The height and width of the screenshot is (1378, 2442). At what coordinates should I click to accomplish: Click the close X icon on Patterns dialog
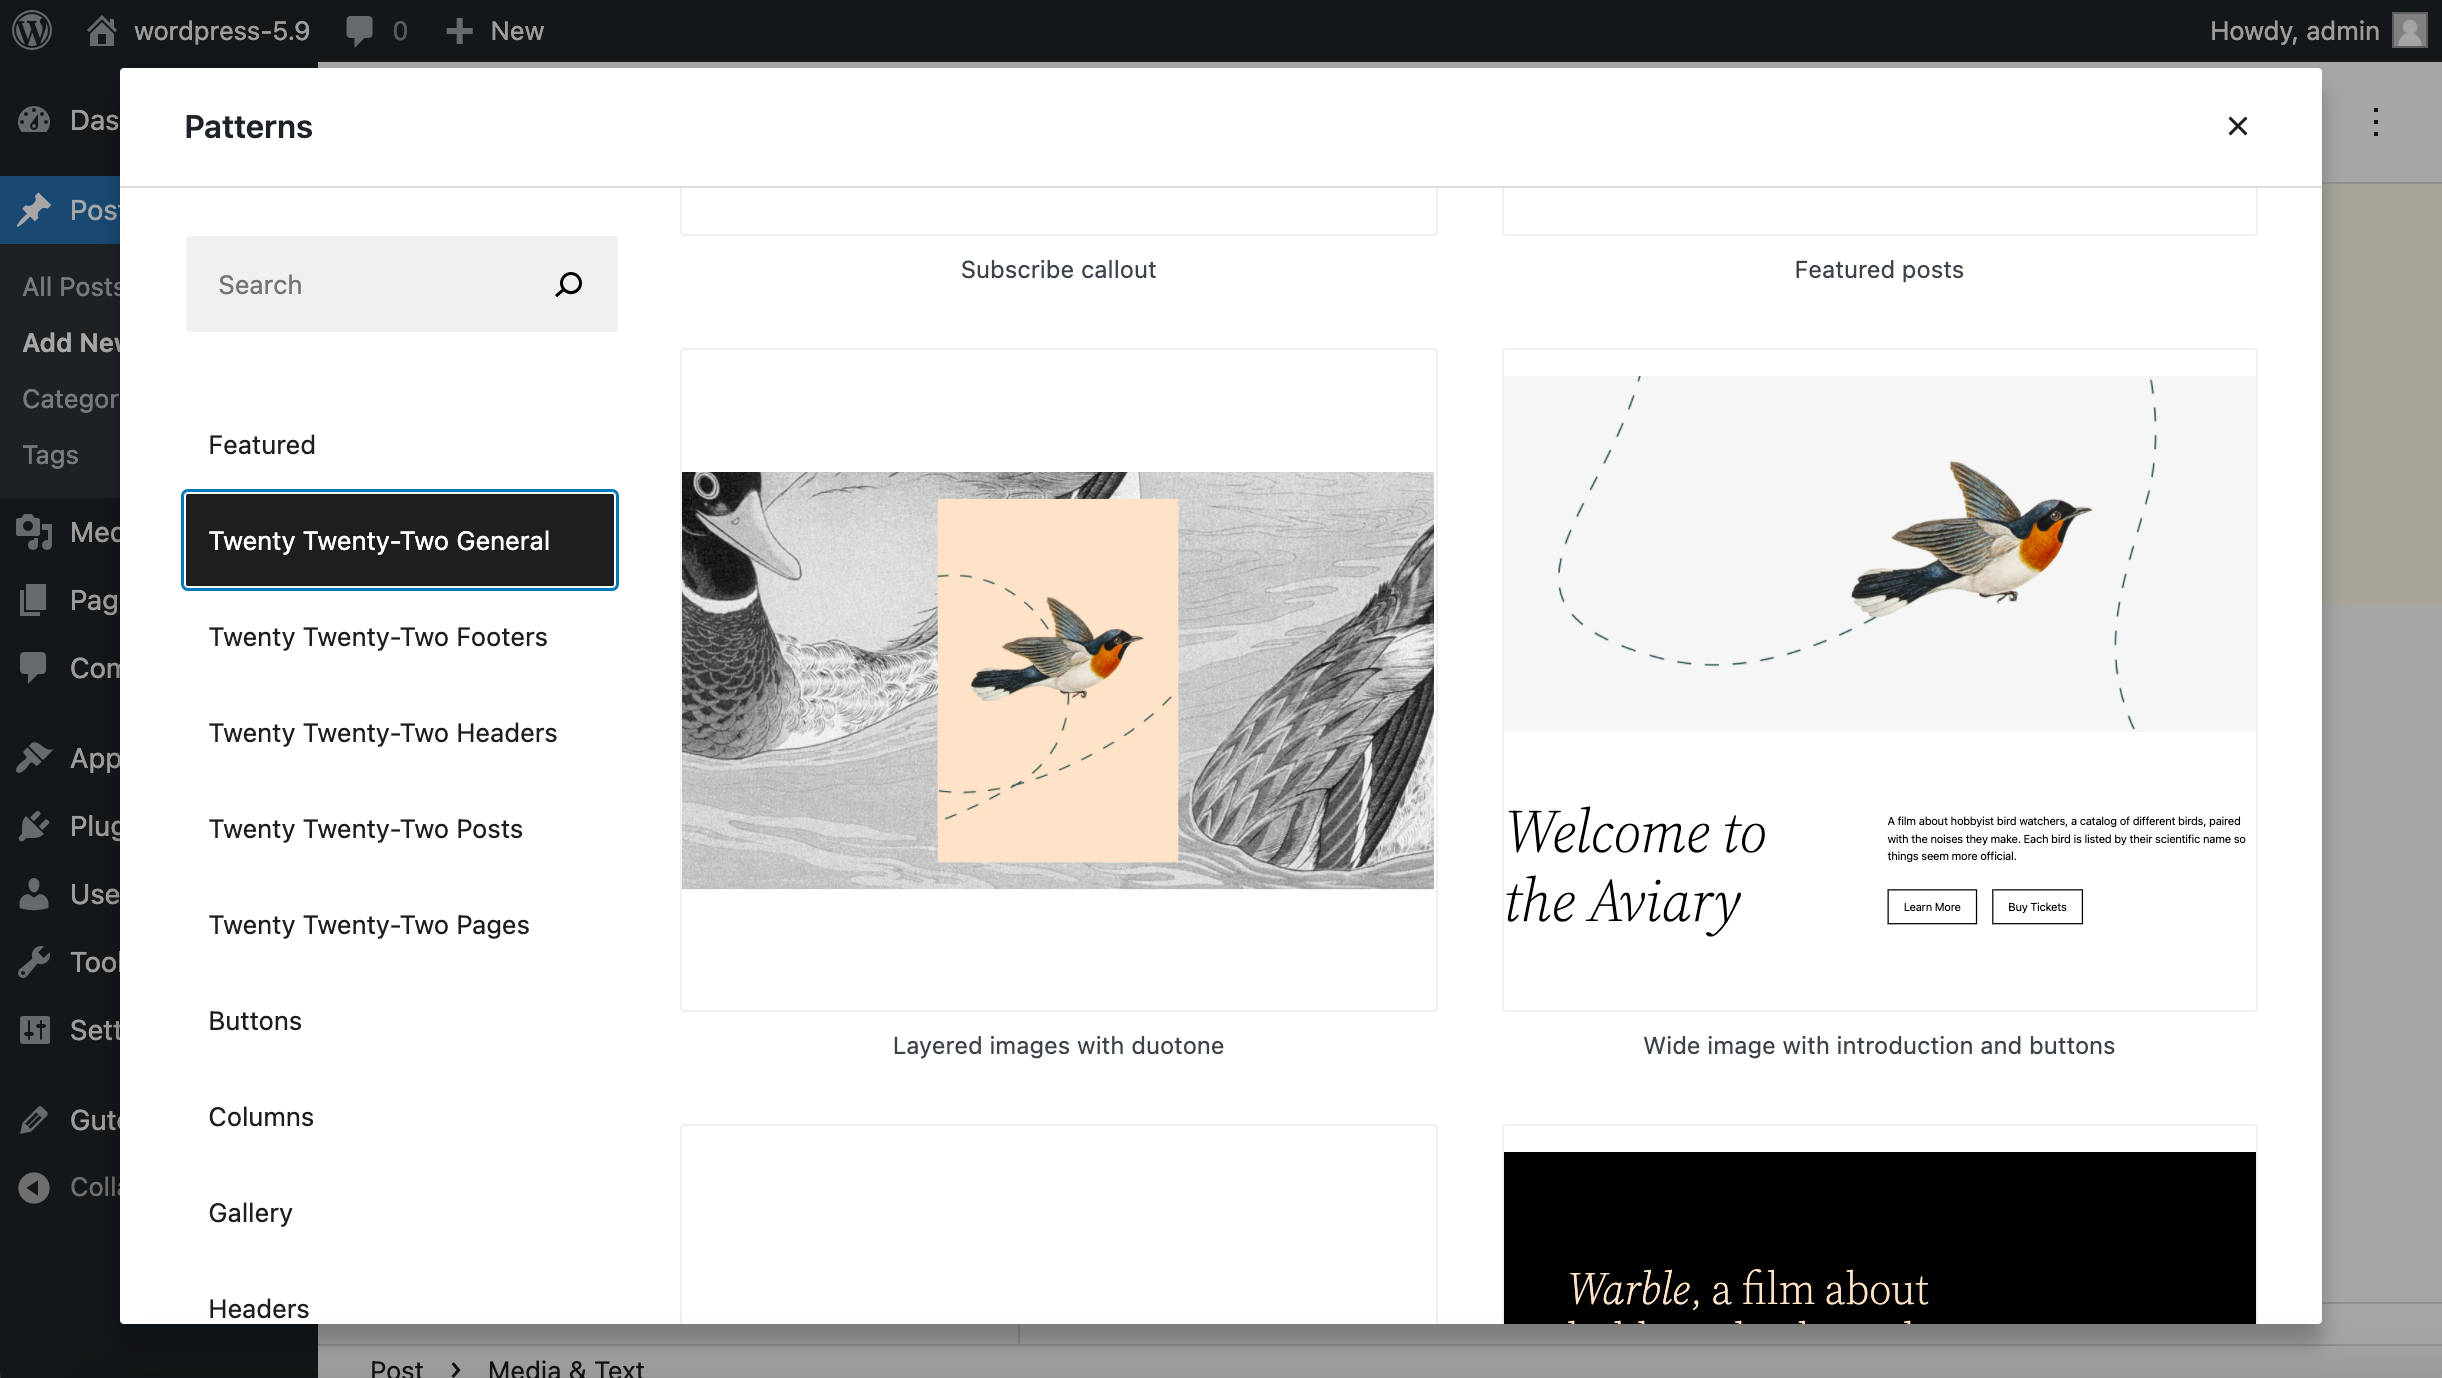(2237, 126)
